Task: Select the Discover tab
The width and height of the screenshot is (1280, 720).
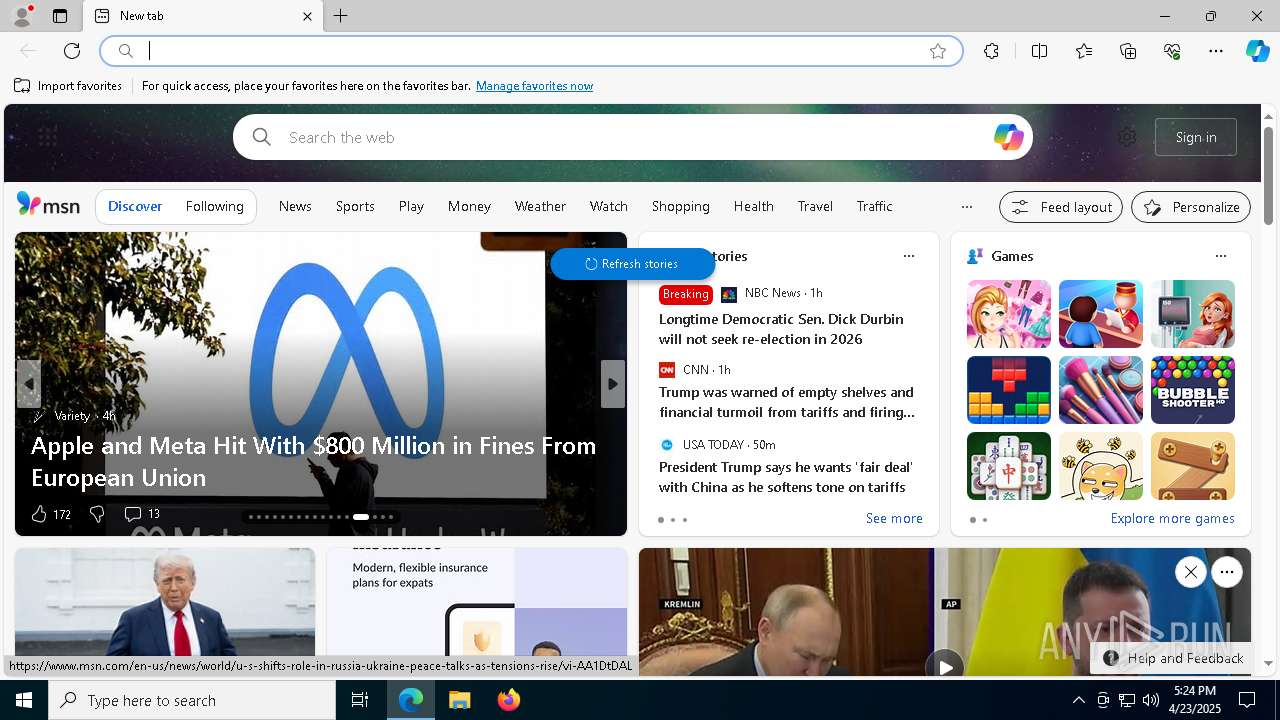Action: [x=135, y=206]
